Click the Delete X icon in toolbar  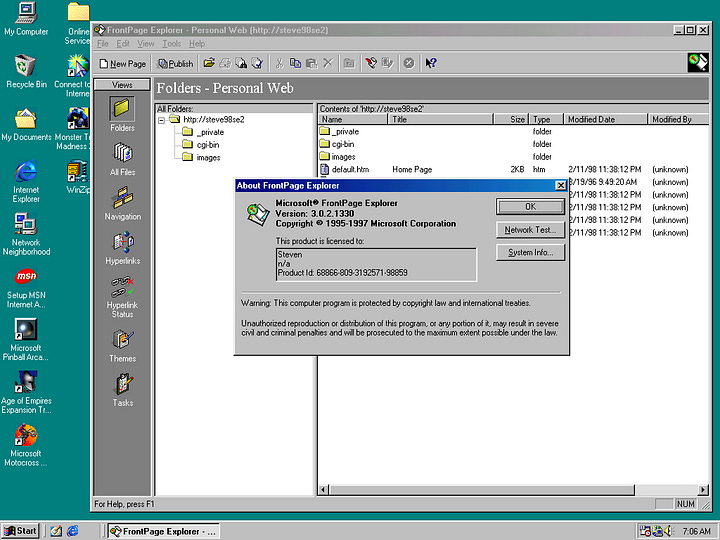tap(327, 63)
